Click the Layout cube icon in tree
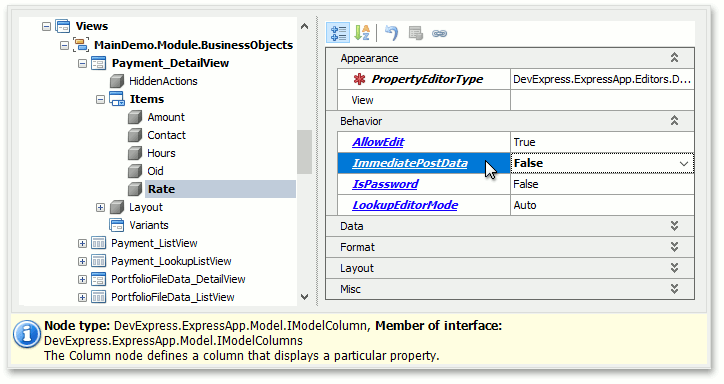This screenshot has width=724, height=384. tap(117, 207)
